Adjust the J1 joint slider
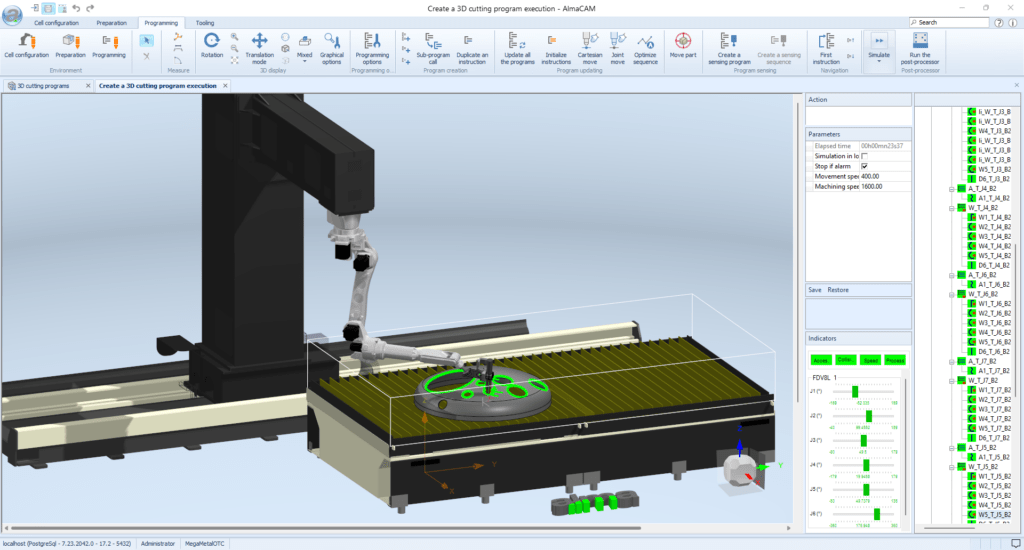1024x550 pixels. coord(857,393)
